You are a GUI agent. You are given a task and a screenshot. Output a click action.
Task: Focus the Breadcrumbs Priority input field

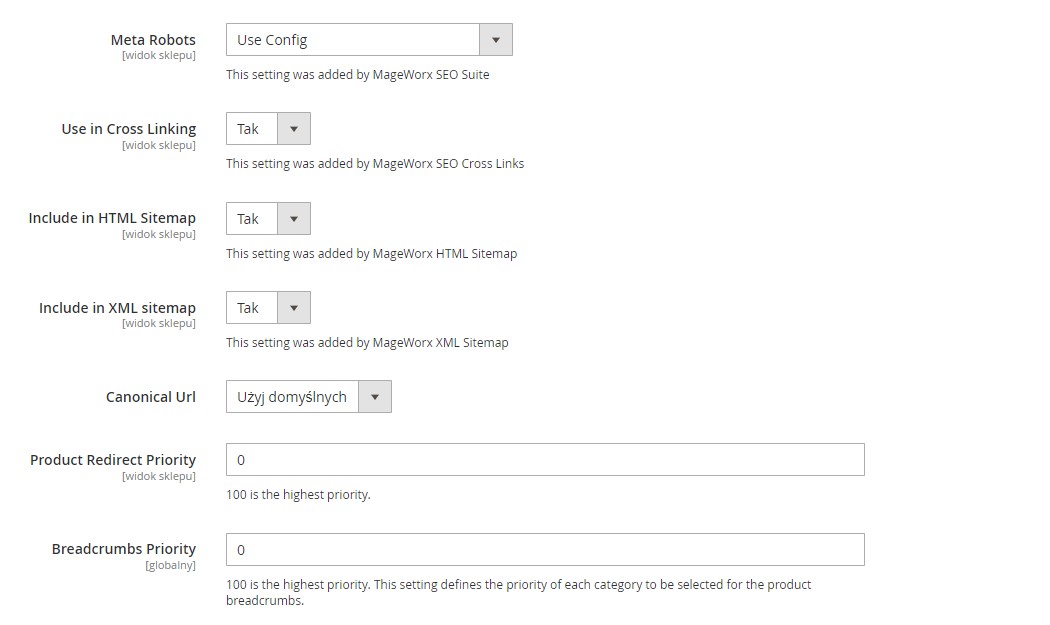(545, 550)
